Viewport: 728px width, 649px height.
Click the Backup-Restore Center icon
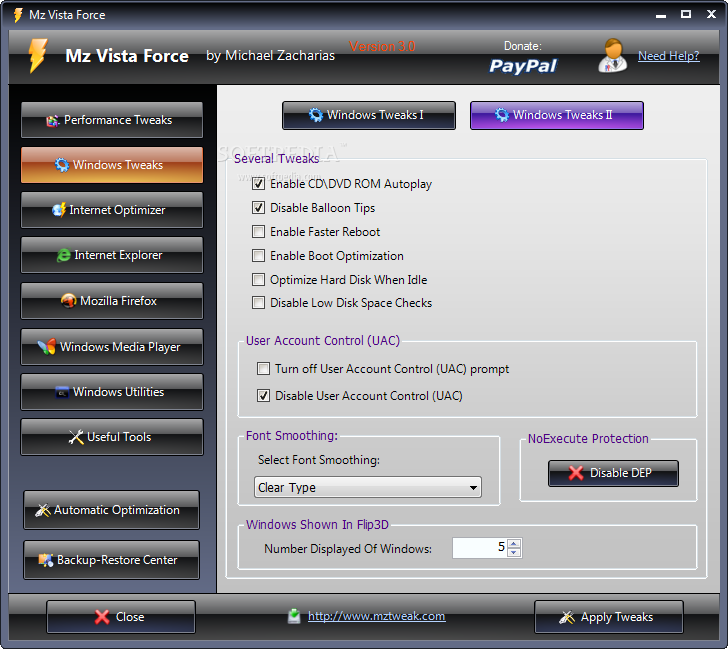pos(46,560)
